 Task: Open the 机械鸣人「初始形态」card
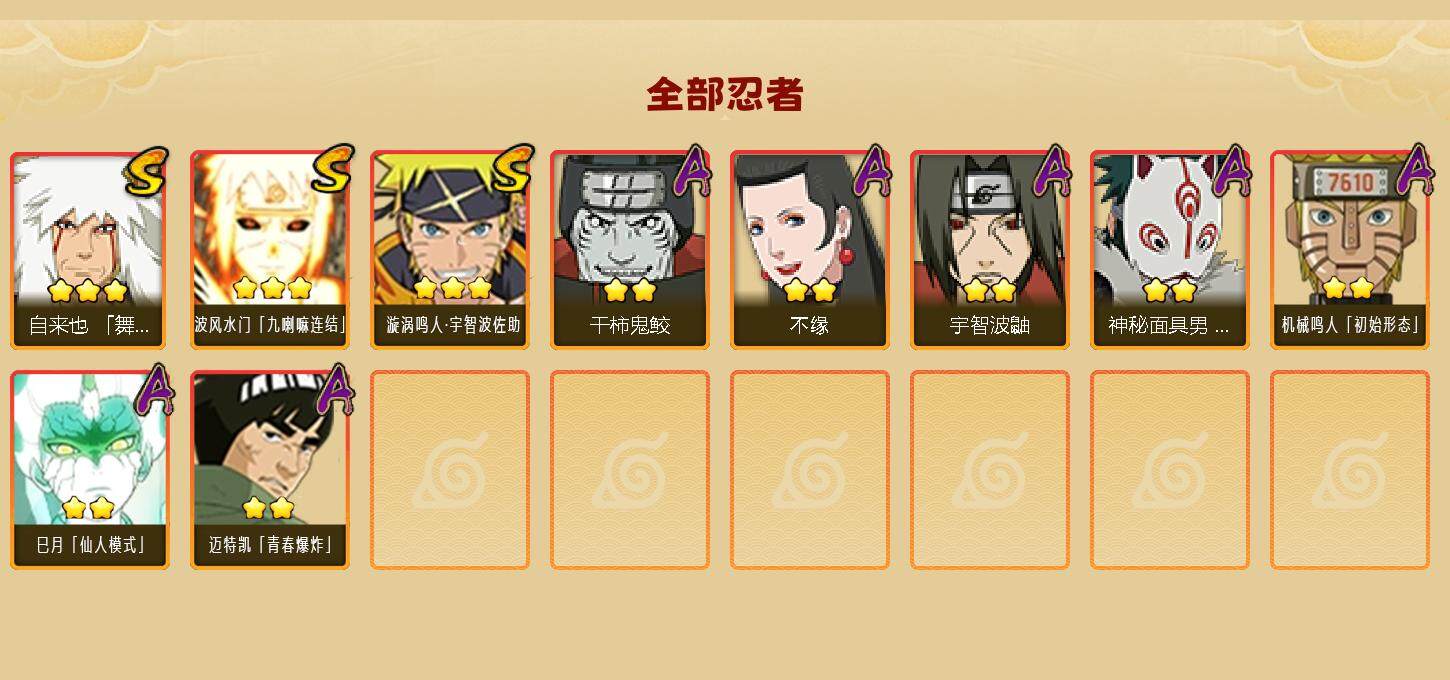coord(1350,250)
